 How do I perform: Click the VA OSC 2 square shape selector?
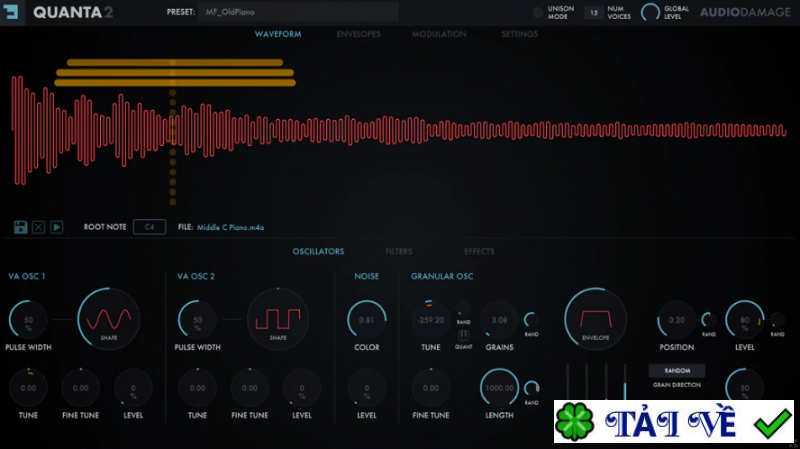[x=278, y=319]
